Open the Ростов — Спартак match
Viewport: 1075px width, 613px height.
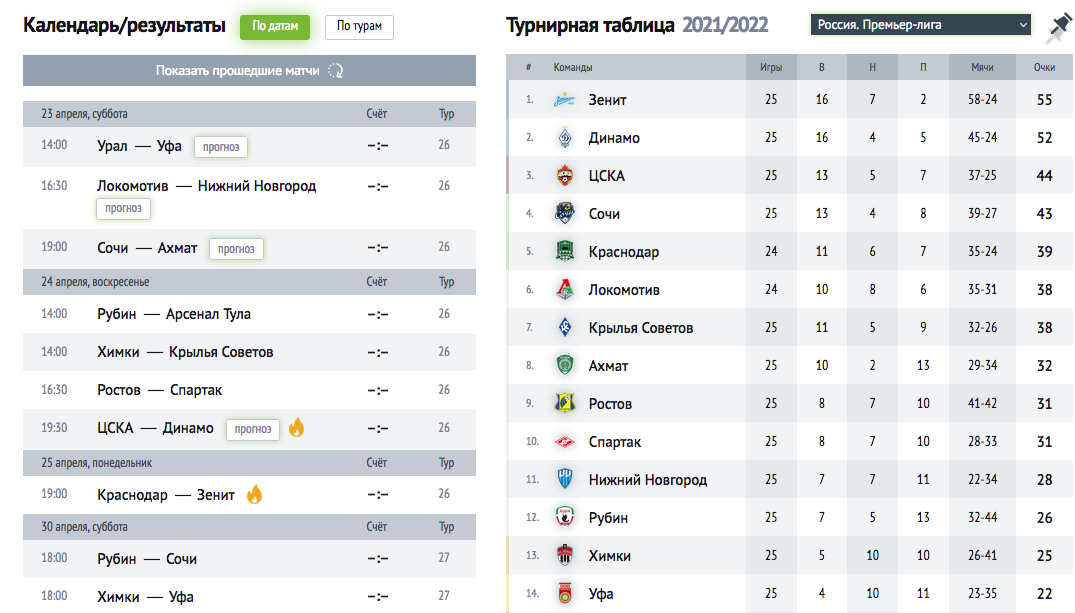160,390
